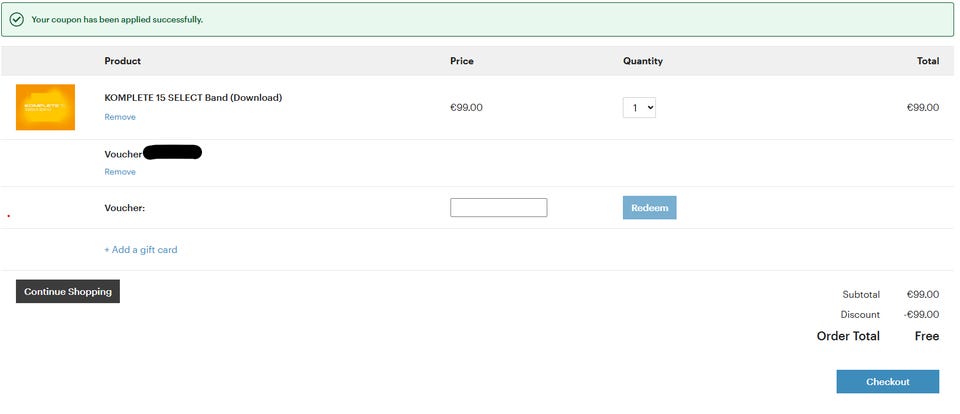The image size is (960, 414).
Task: Click the Continue Shopping button
Action: click(68, 292)
